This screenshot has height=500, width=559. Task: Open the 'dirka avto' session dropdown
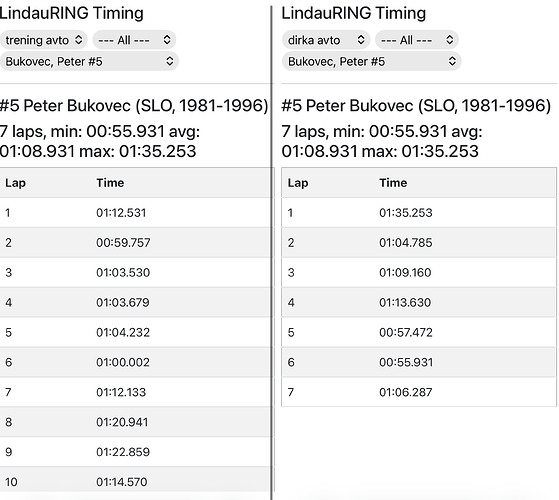pyautogui.click(x=326, y=40)
